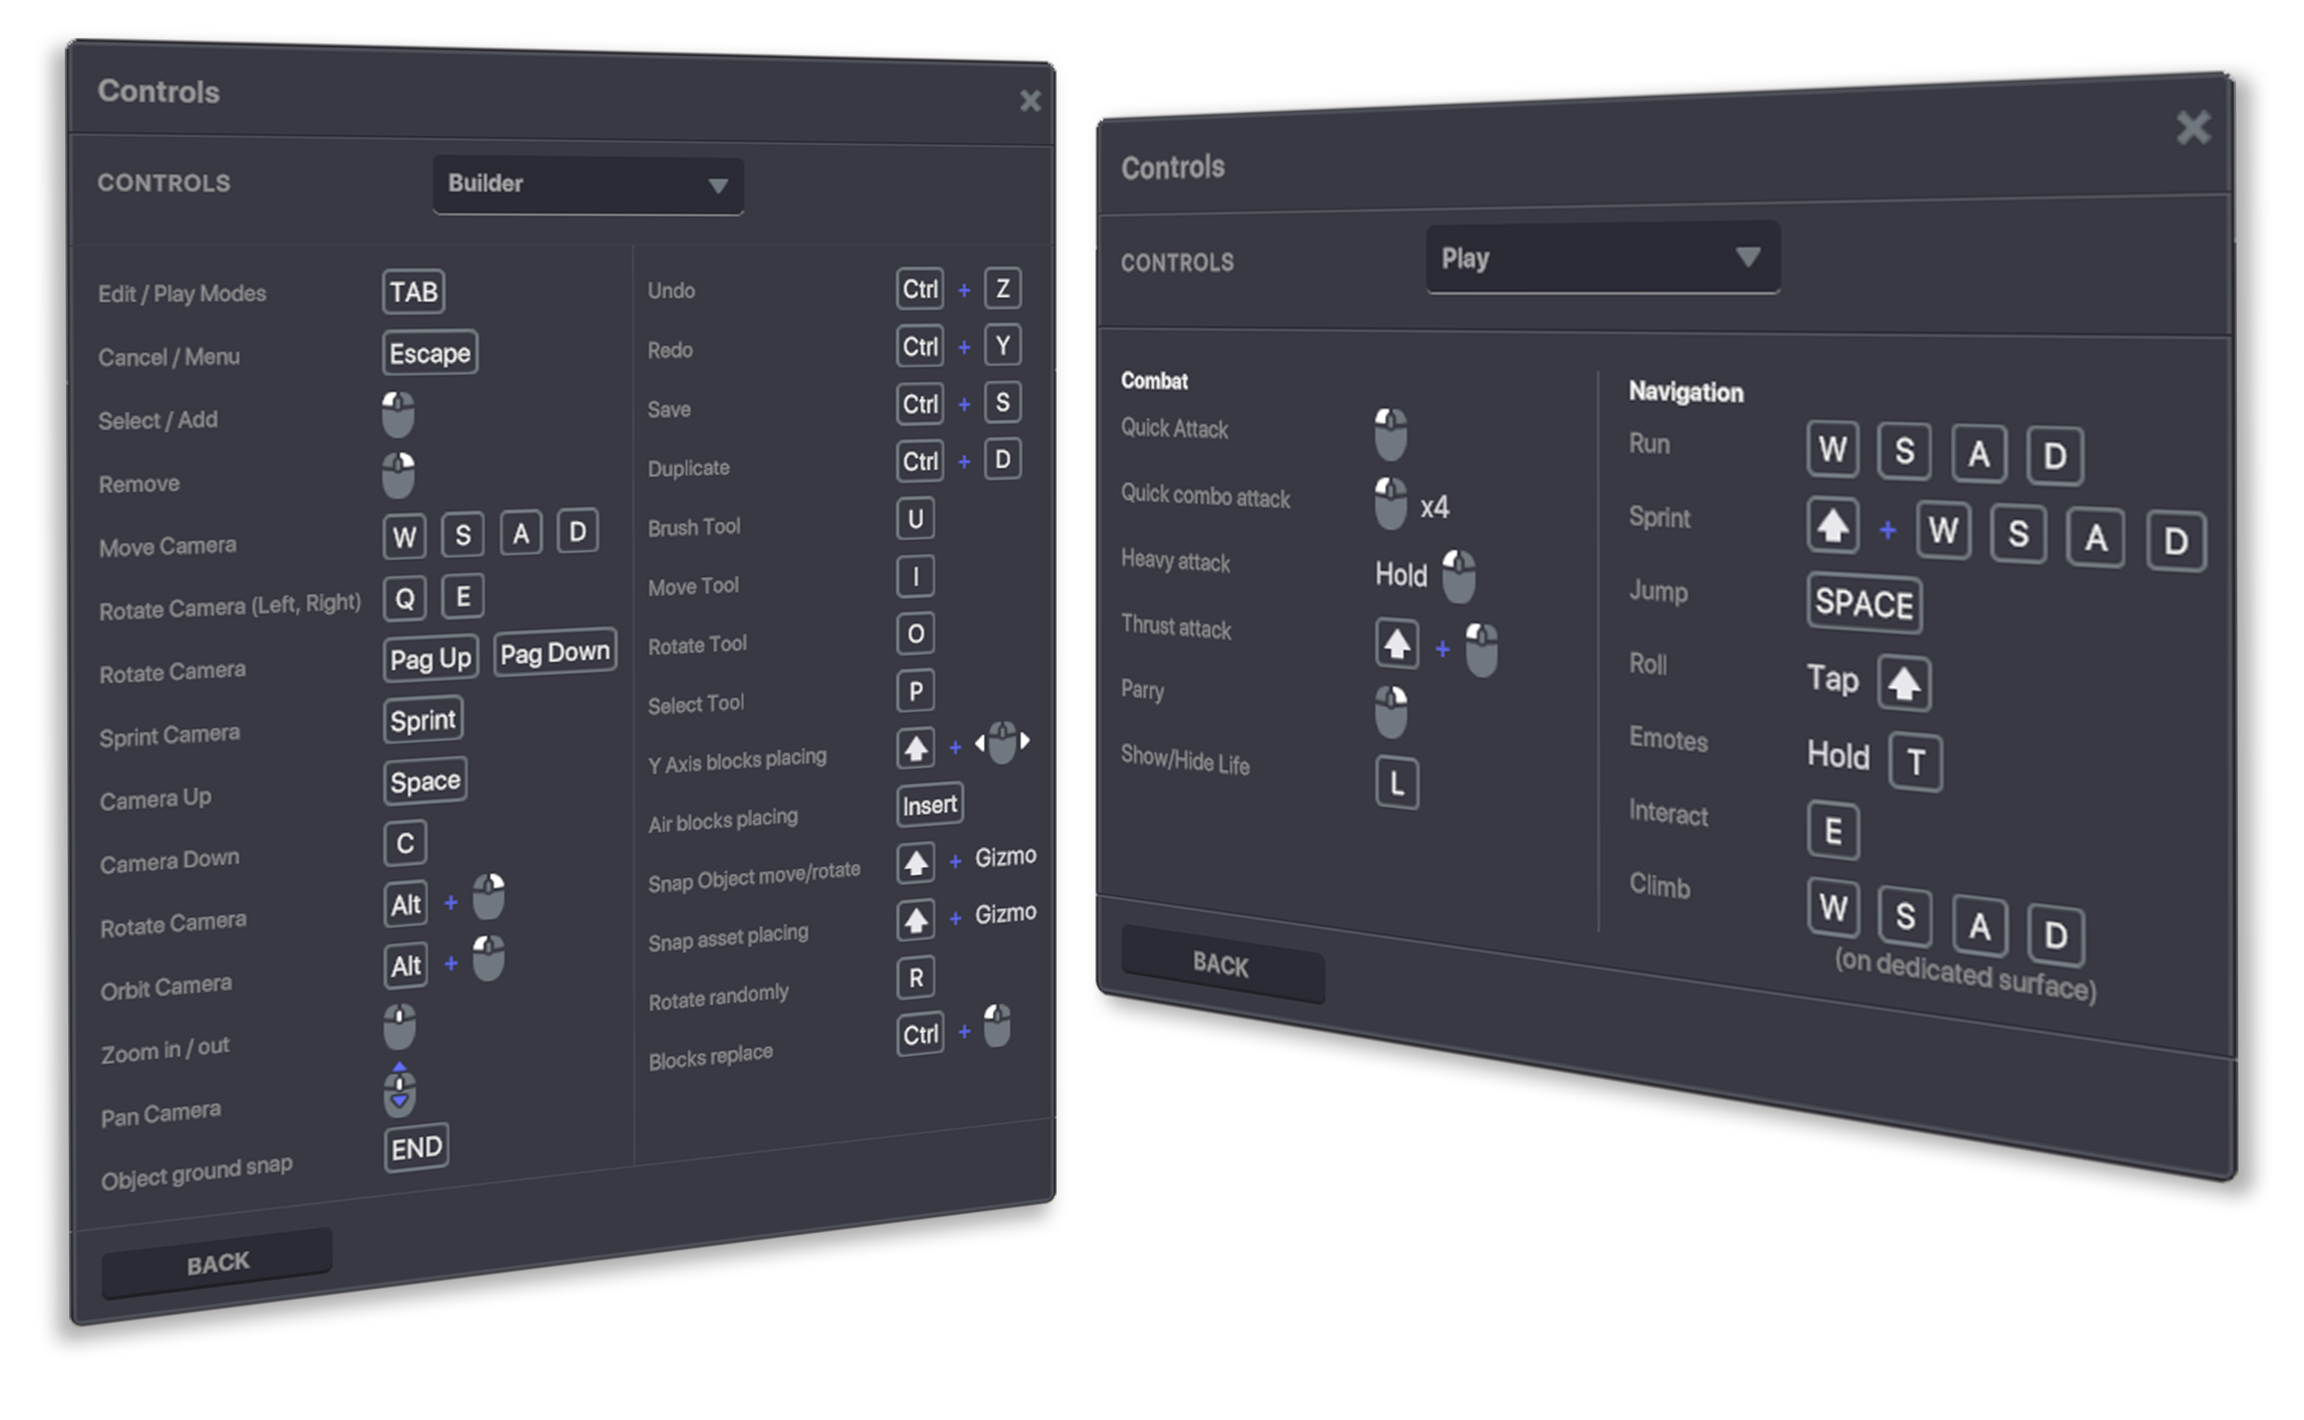Click the mouse icon for Parry
The height and width of the screenshot is (1420, 2304).
pyautogui.click(x=1390, y=711)
